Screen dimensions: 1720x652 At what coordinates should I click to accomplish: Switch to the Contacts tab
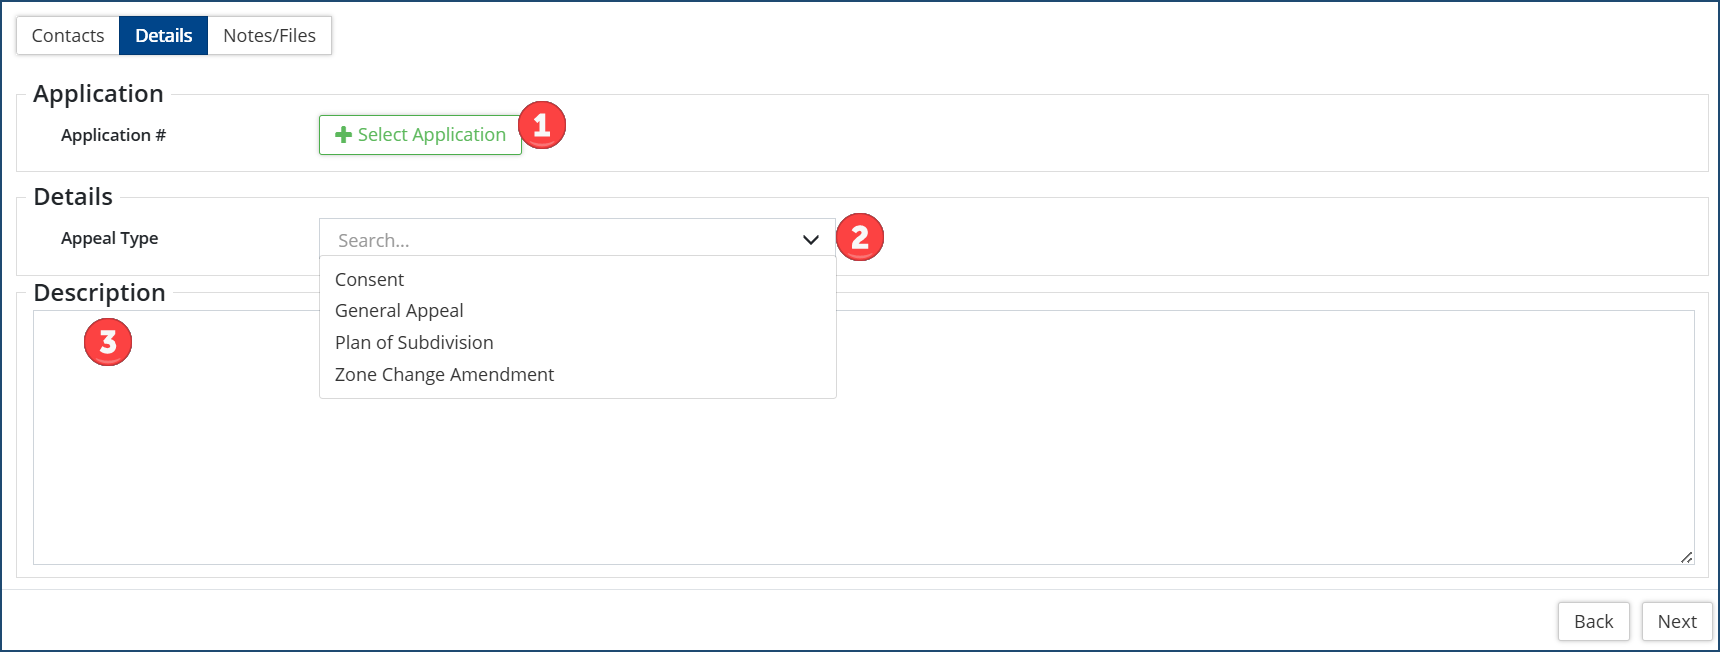tap(68, 36)
